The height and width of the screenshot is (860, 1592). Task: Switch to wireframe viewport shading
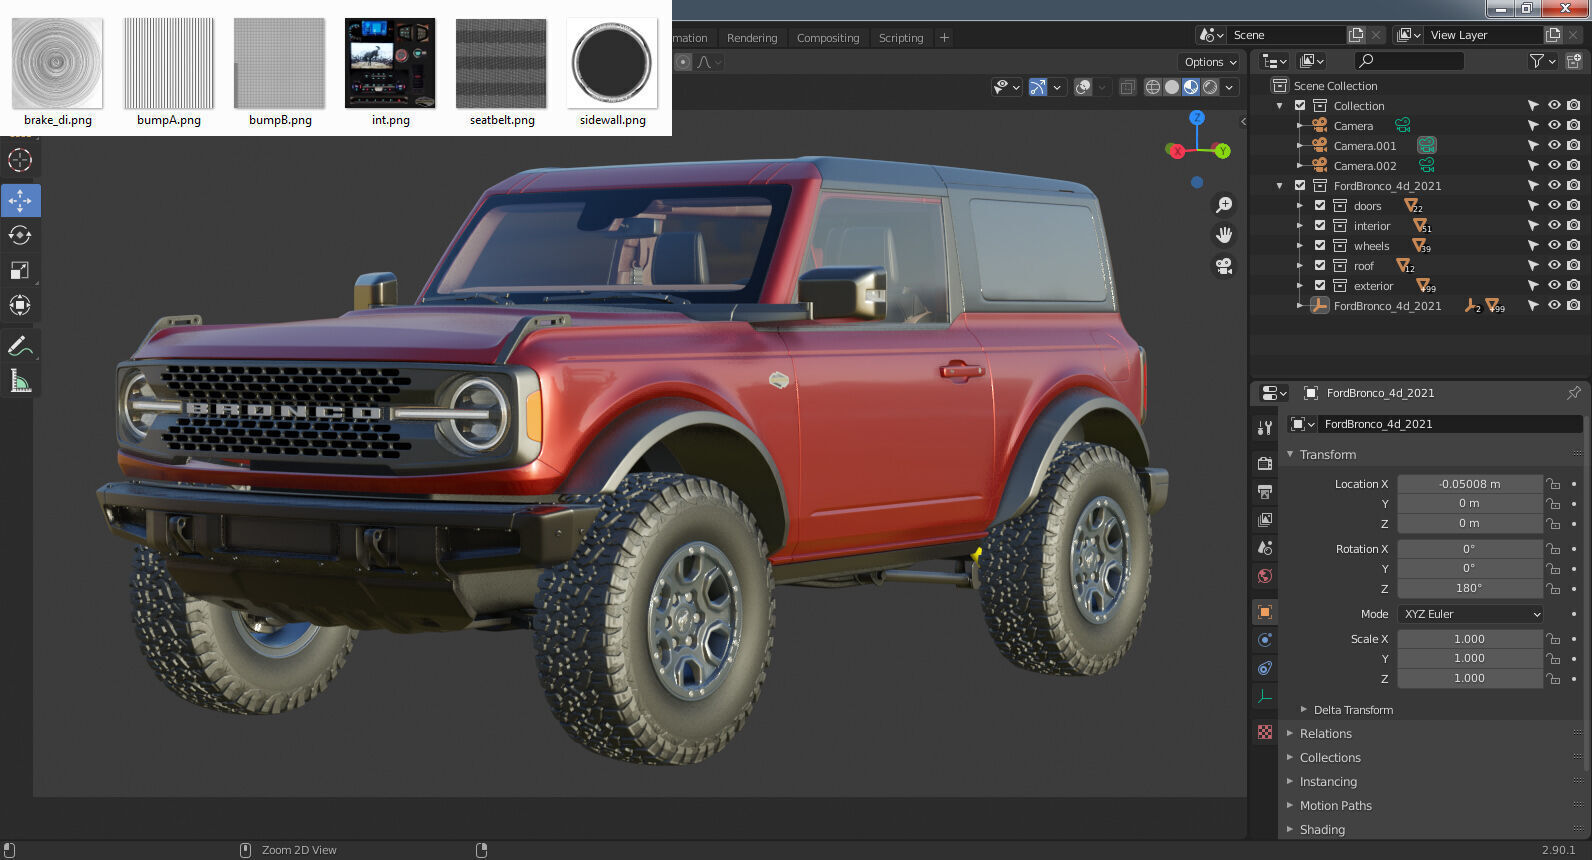pyautogui.click(x=1153, y=87)
